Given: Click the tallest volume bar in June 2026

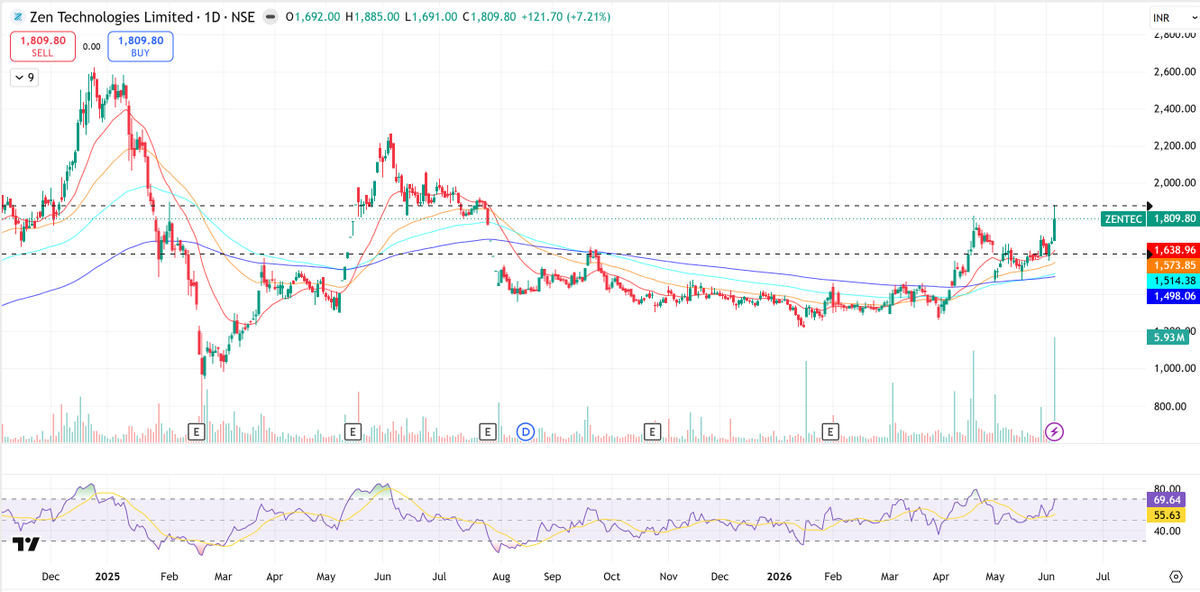Looking at the screenshot, I should (x=1055, y=382).
